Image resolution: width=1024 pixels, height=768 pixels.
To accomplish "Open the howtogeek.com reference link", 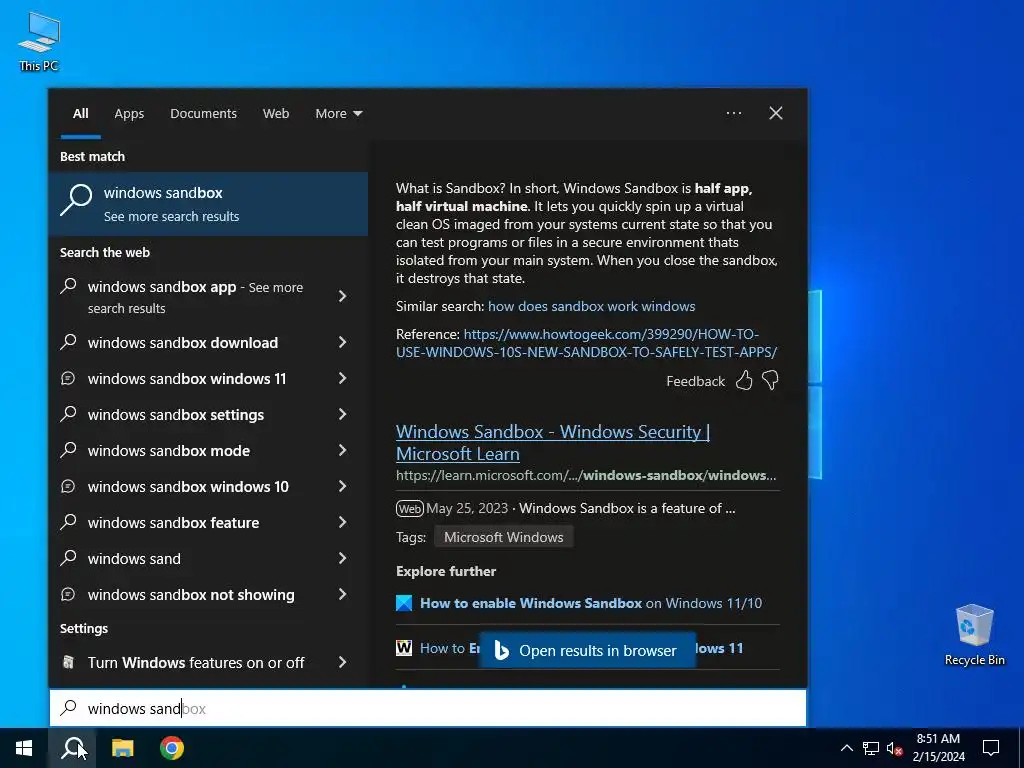I will [x=586, y=343].
